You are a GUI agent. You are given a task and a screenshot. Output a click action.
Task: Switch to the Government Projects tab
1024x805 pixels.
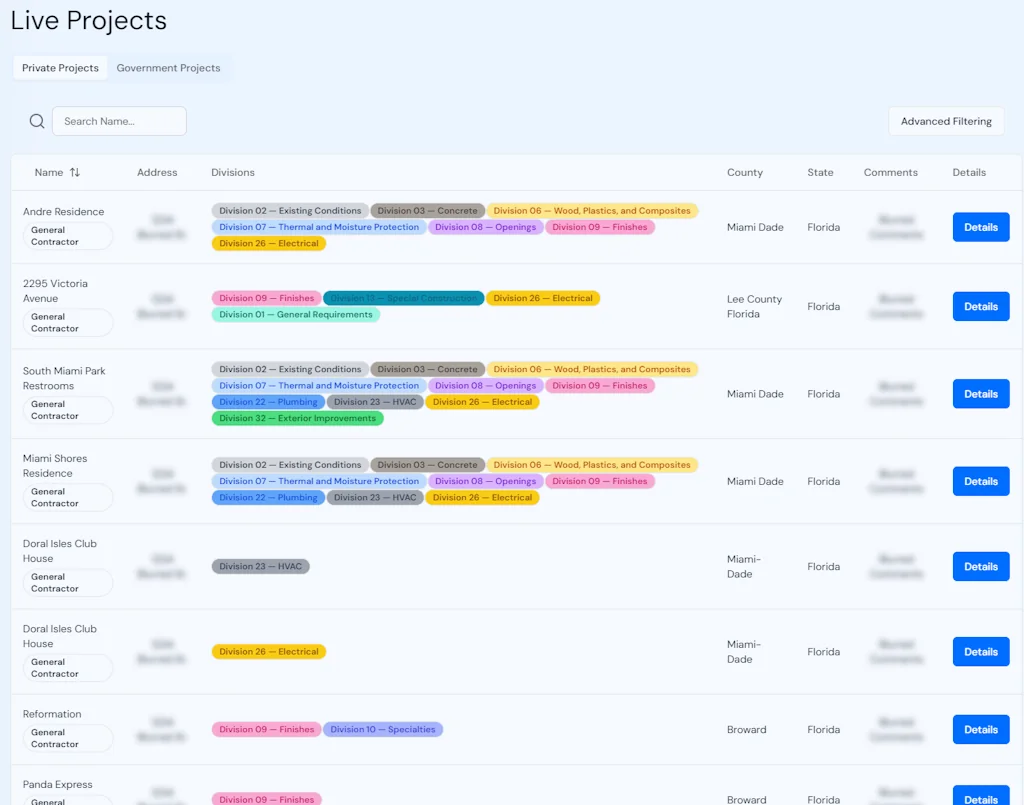click(168, 68)
